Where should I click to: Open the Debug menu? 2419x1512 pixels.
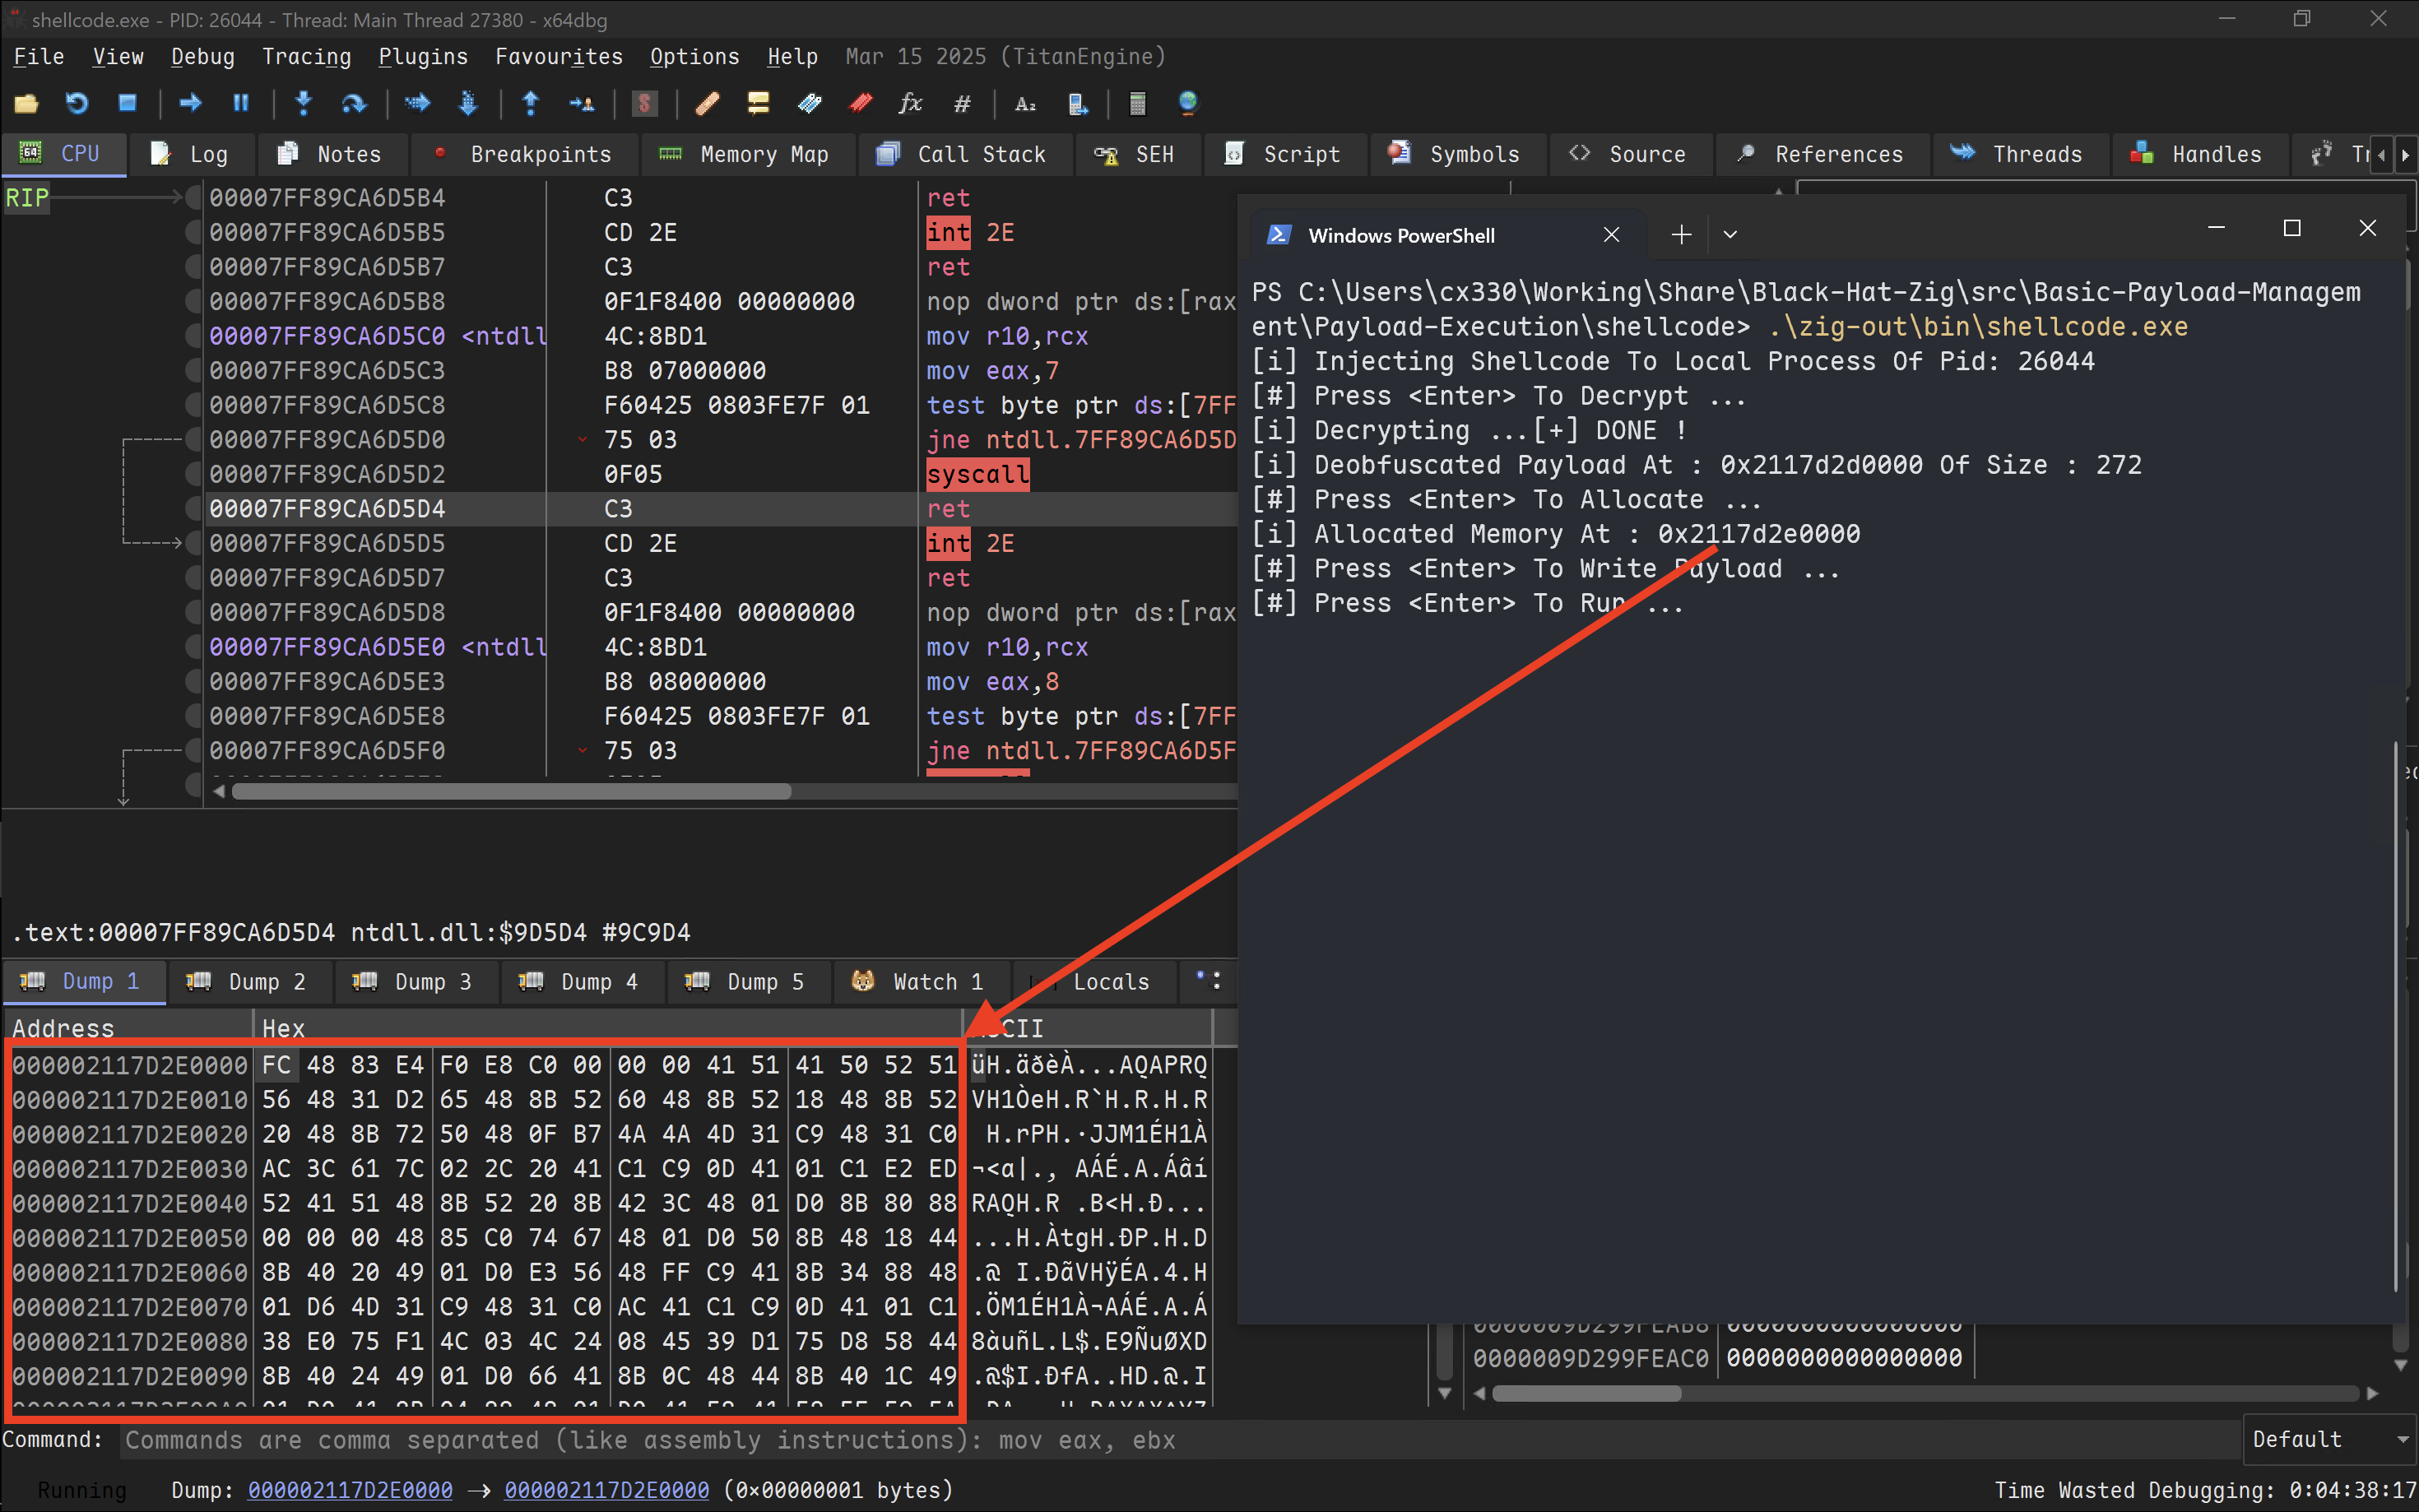[x=203, y=57]
